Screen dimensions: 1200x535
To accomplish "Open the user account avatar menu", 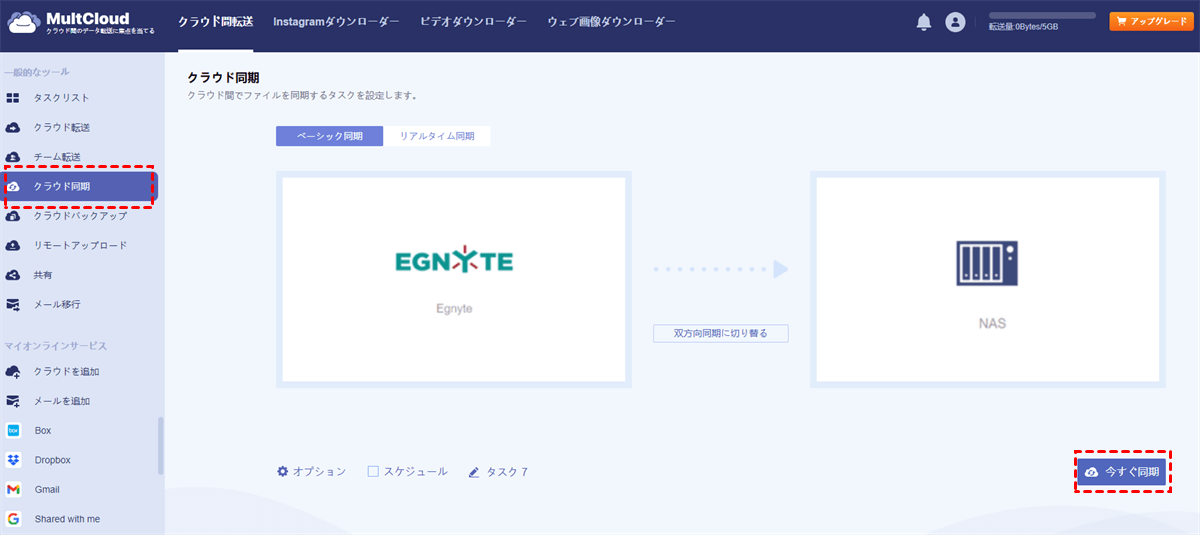I will [x=955, y=22].
